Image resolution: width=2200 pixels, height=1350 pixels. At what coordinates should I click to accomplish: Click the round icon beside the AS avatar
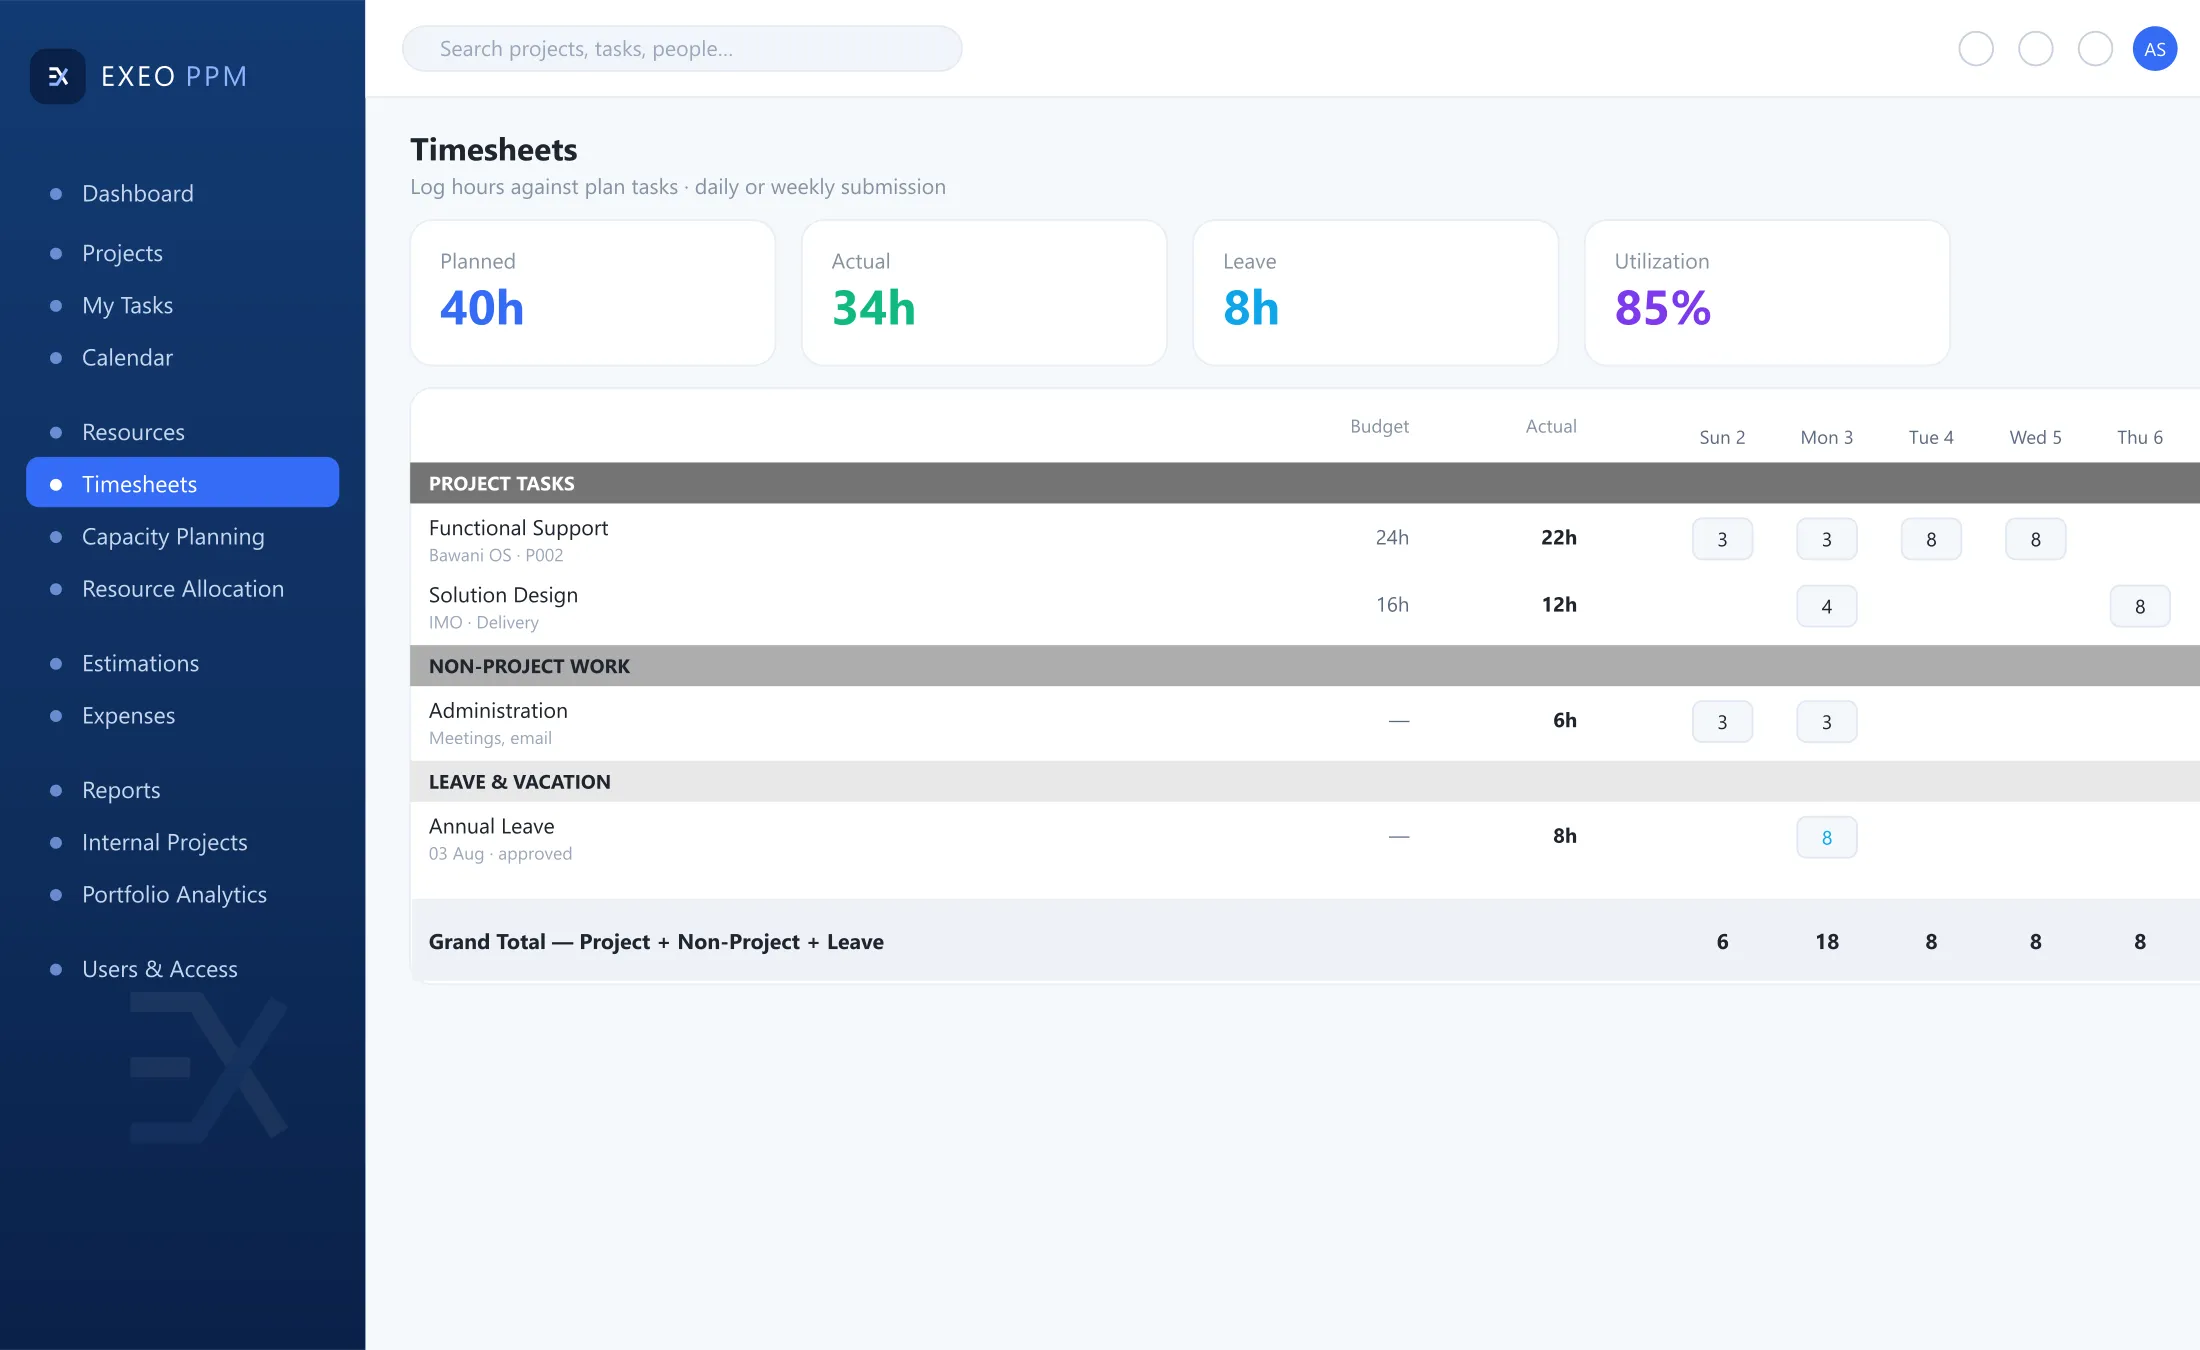(2095, 49)
